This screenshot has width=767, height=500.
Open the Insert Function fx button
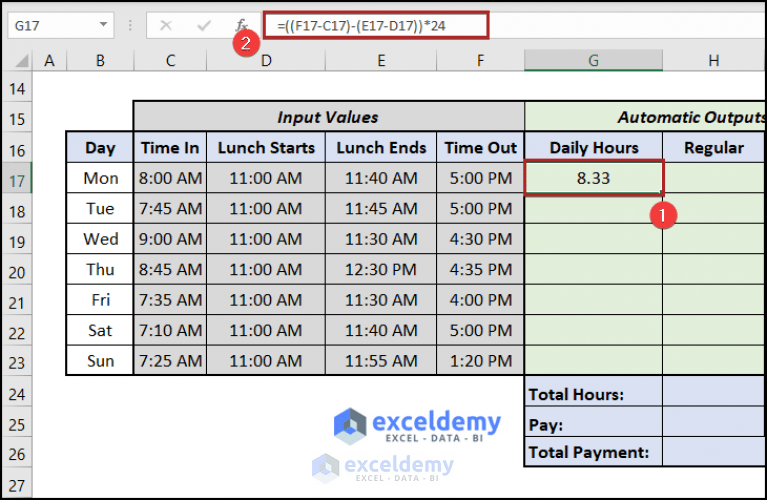[x=241, y=25]
